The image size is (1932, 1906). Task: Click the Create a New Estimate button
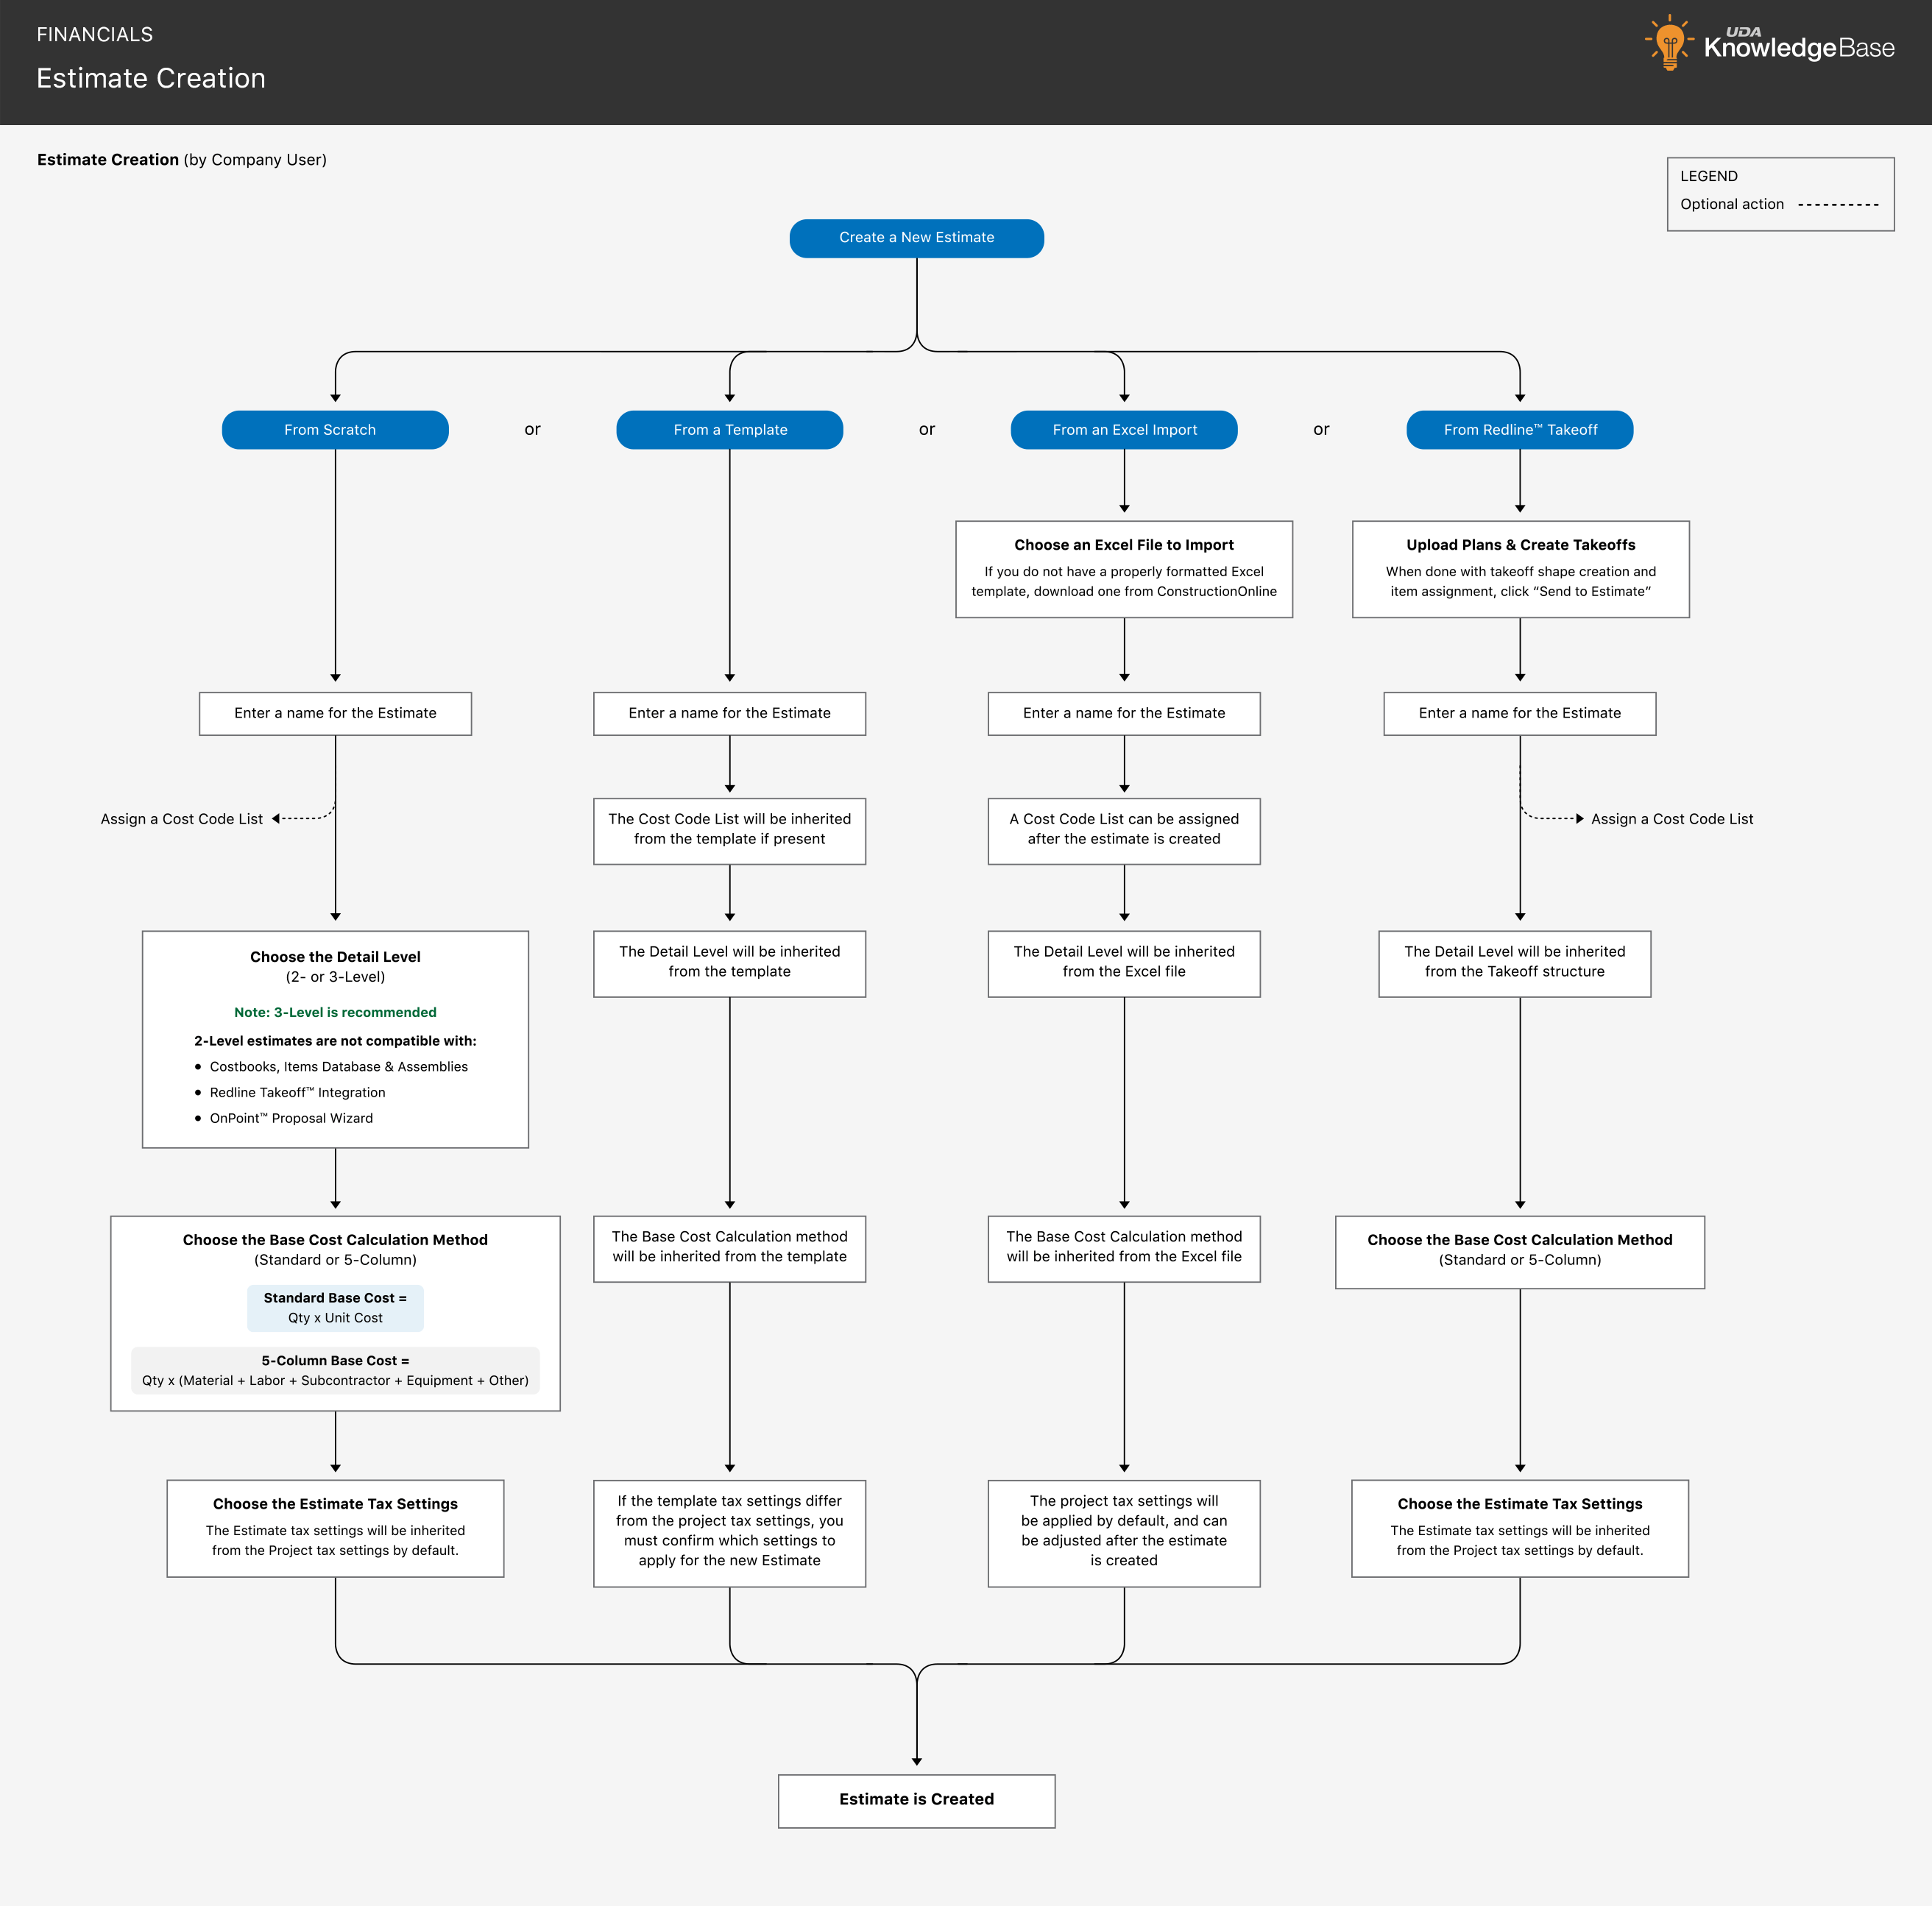pos(916,238)
